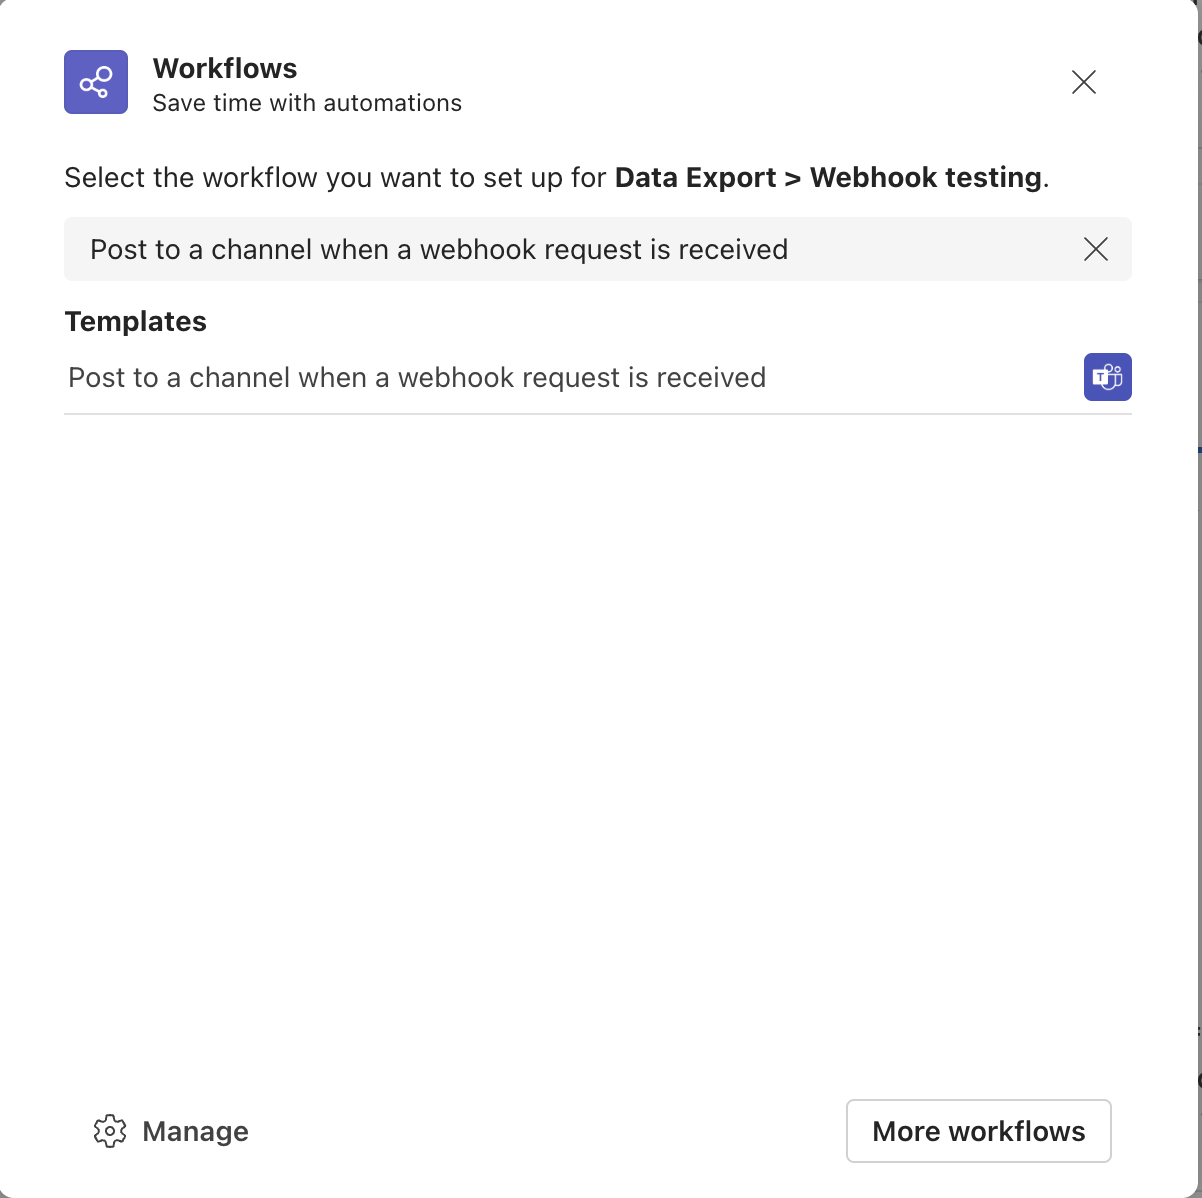The image size is (1202, 1198).
Task: Click the divider line below the template
Action: point(597,414)
